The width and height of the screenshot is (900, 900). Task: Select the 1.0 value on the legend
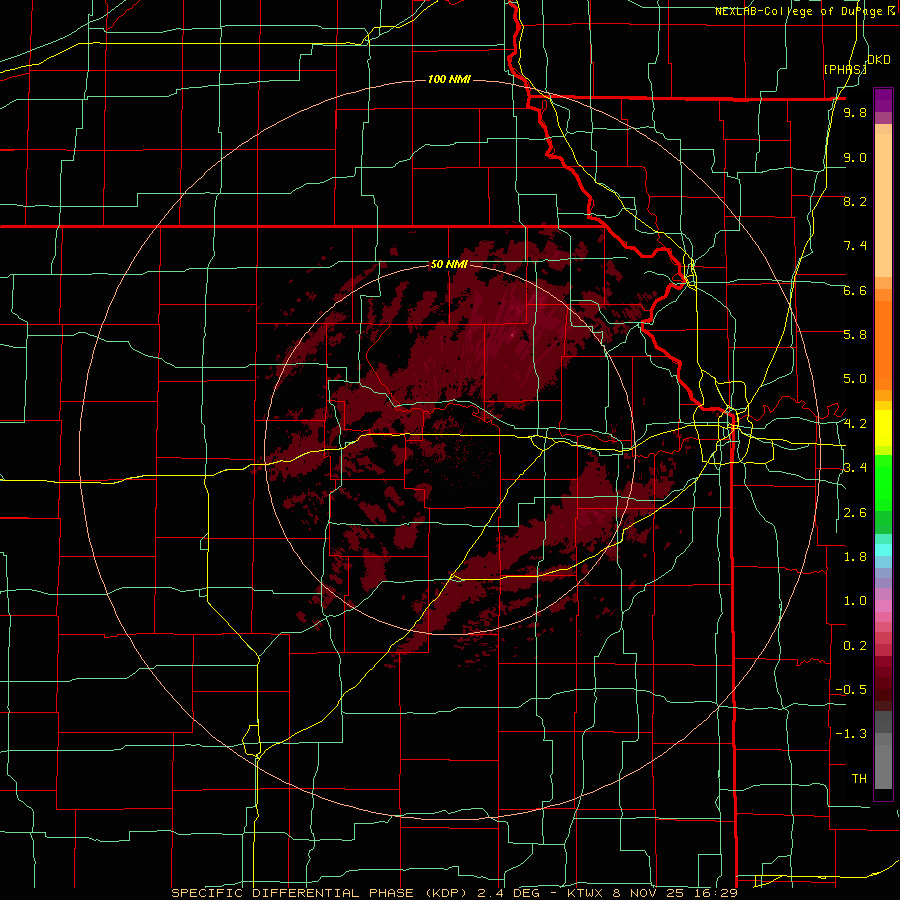click(x=855, y=601)
